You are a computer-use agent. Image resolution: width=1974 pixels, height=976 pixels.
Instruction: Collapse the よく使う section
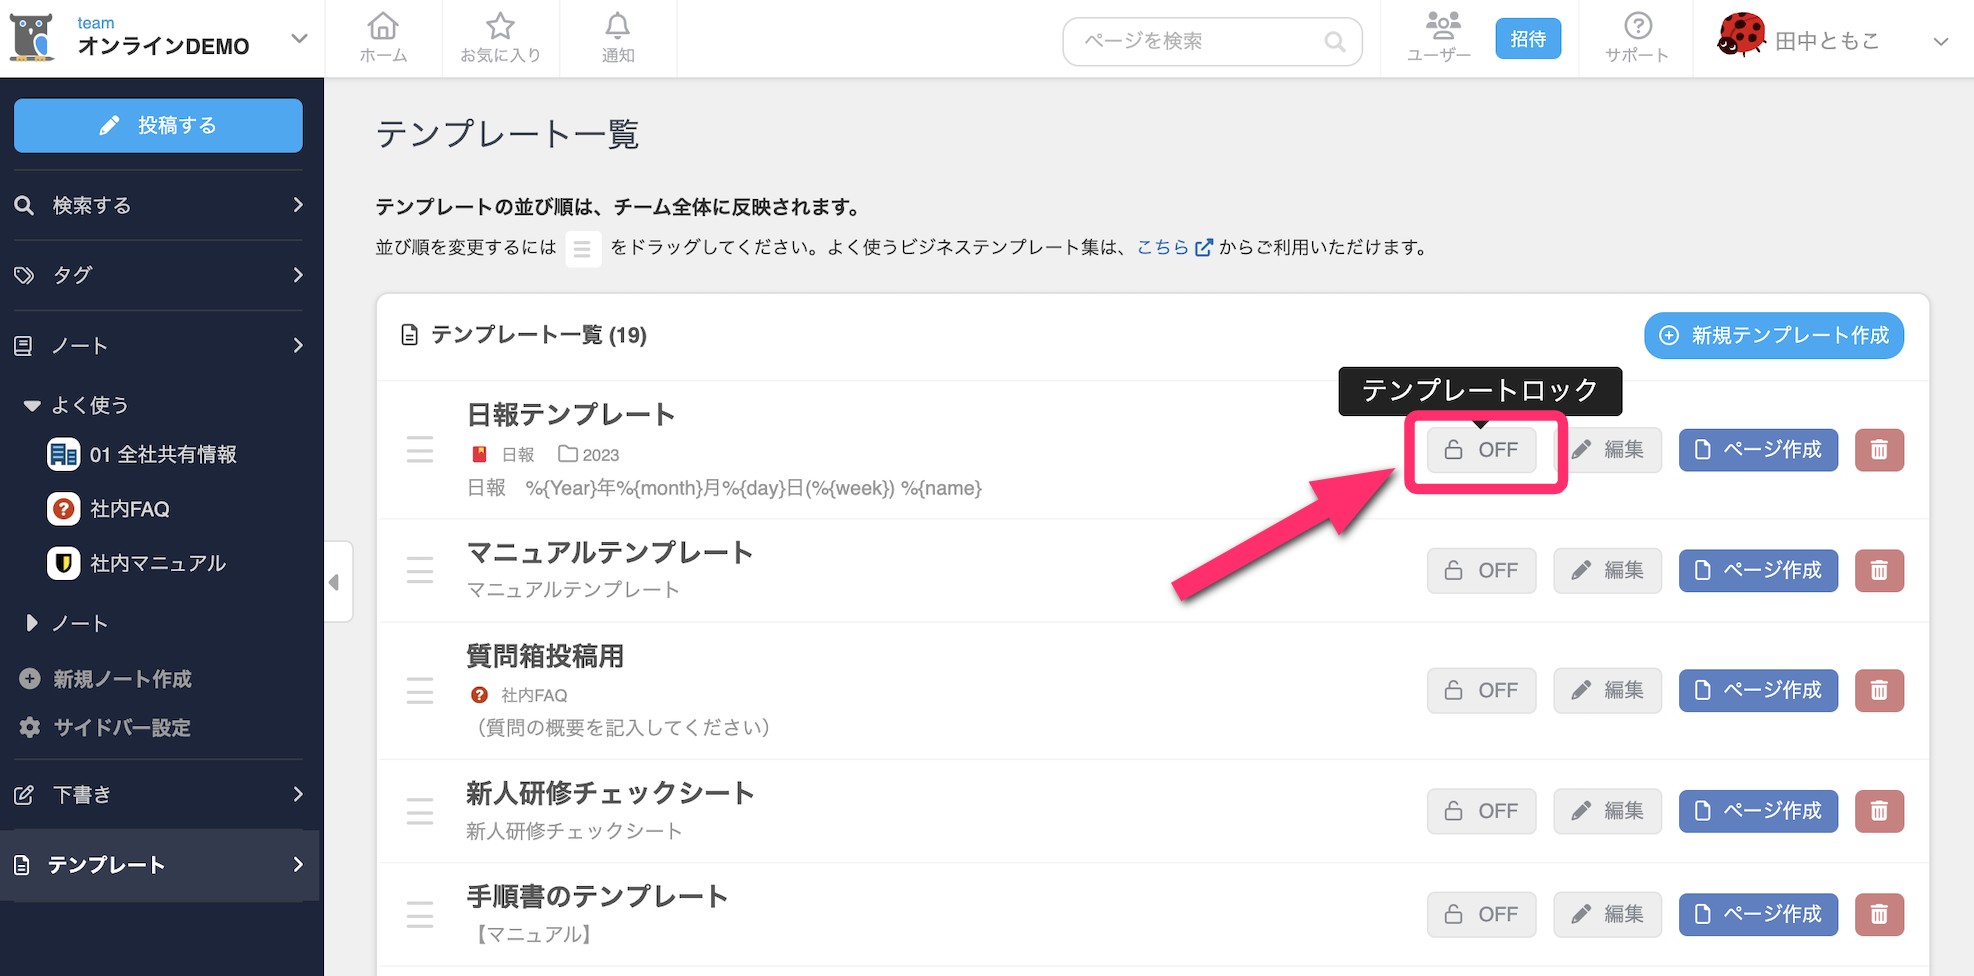[32, 405]
